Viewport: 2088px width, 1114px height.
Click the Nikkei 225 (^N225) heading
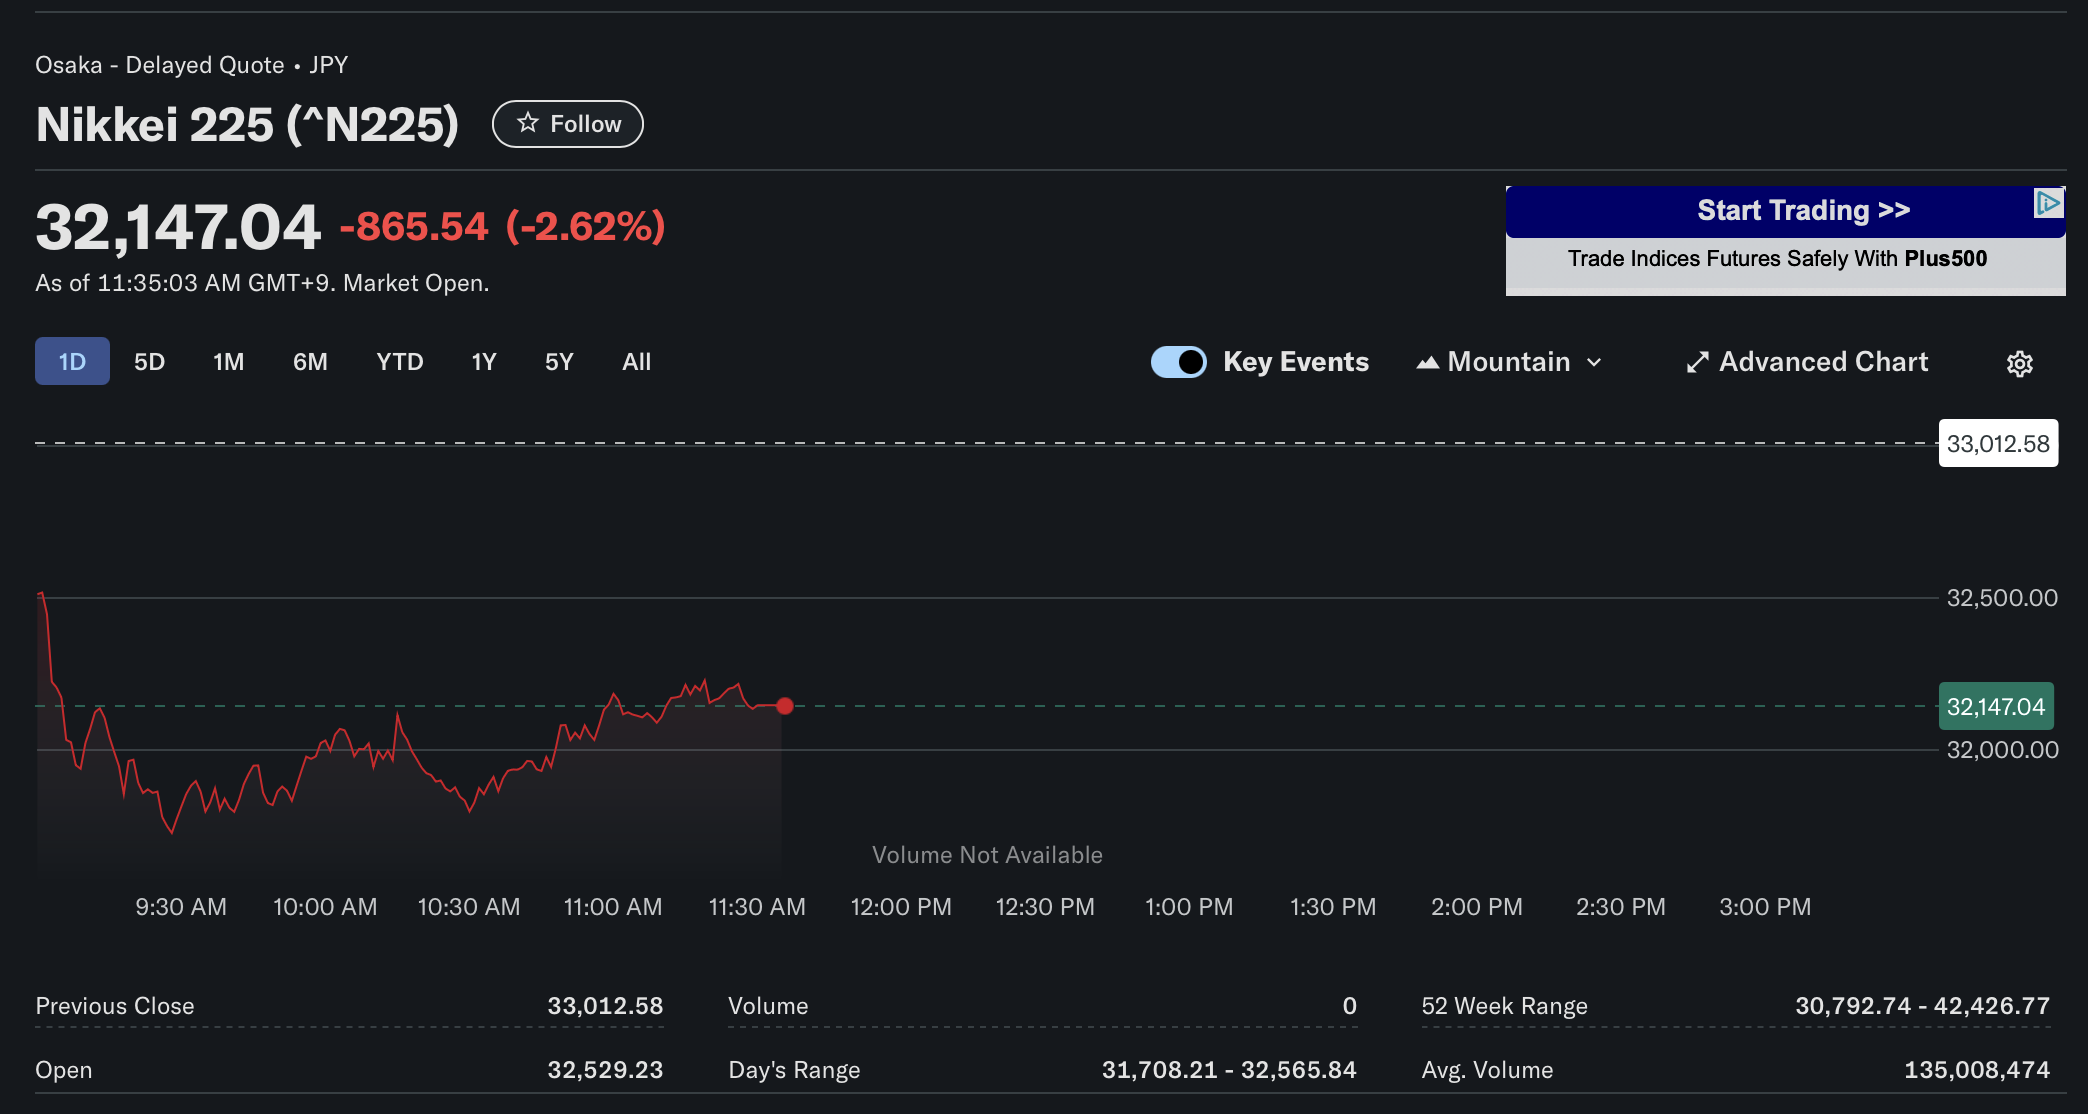point(247,125)
